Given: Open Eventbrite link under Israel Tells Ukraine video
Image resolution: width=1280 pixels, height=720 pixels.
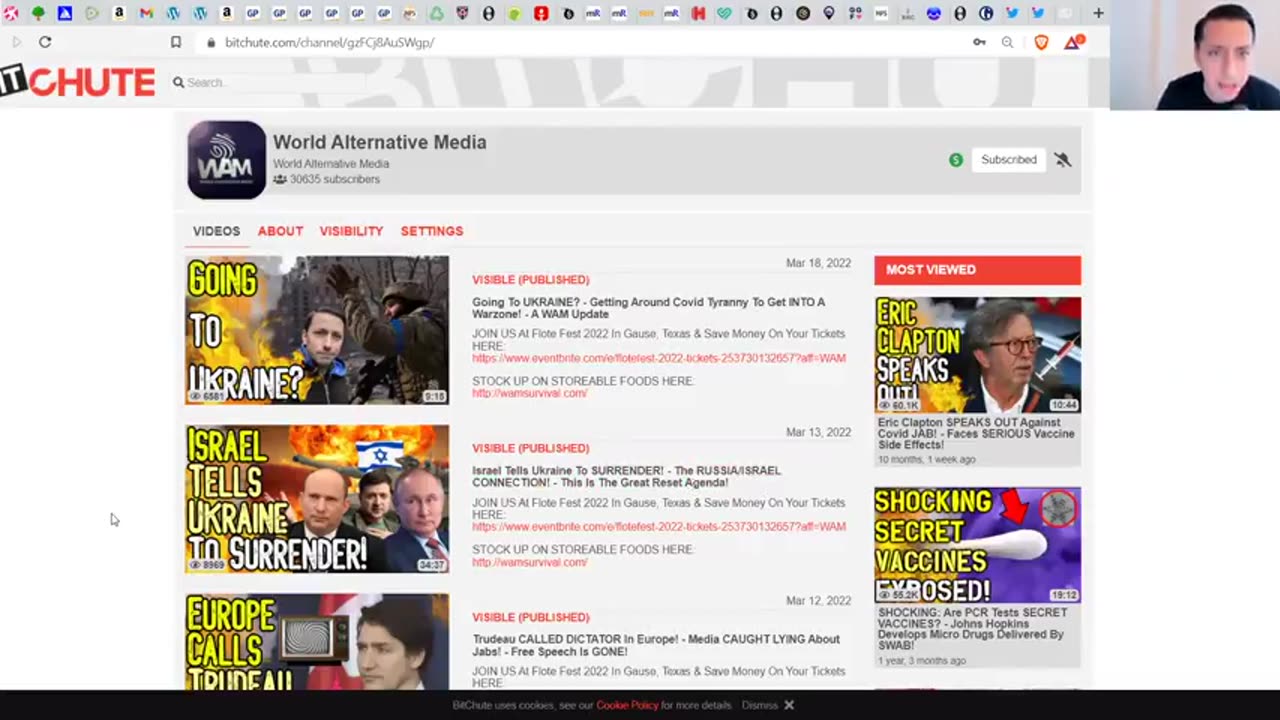Looking at the screenshot, I should pyautogui.click(x=659, y=527).
